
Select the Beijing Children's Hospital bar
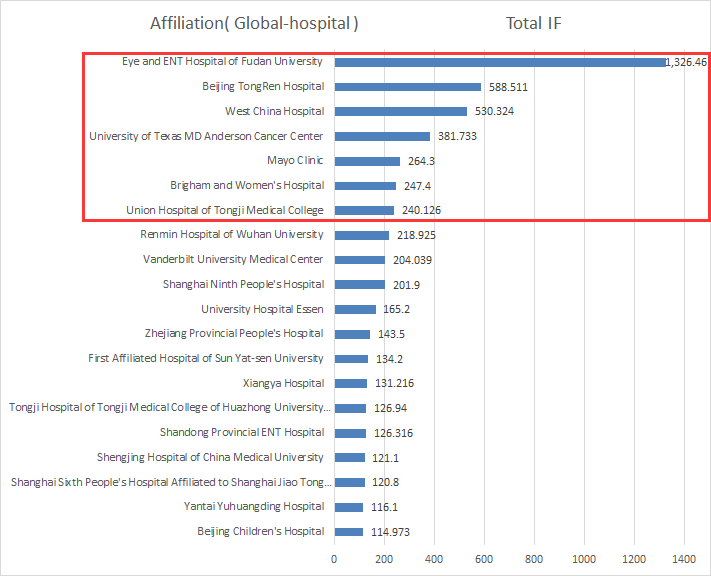click(x=349, y=532)
